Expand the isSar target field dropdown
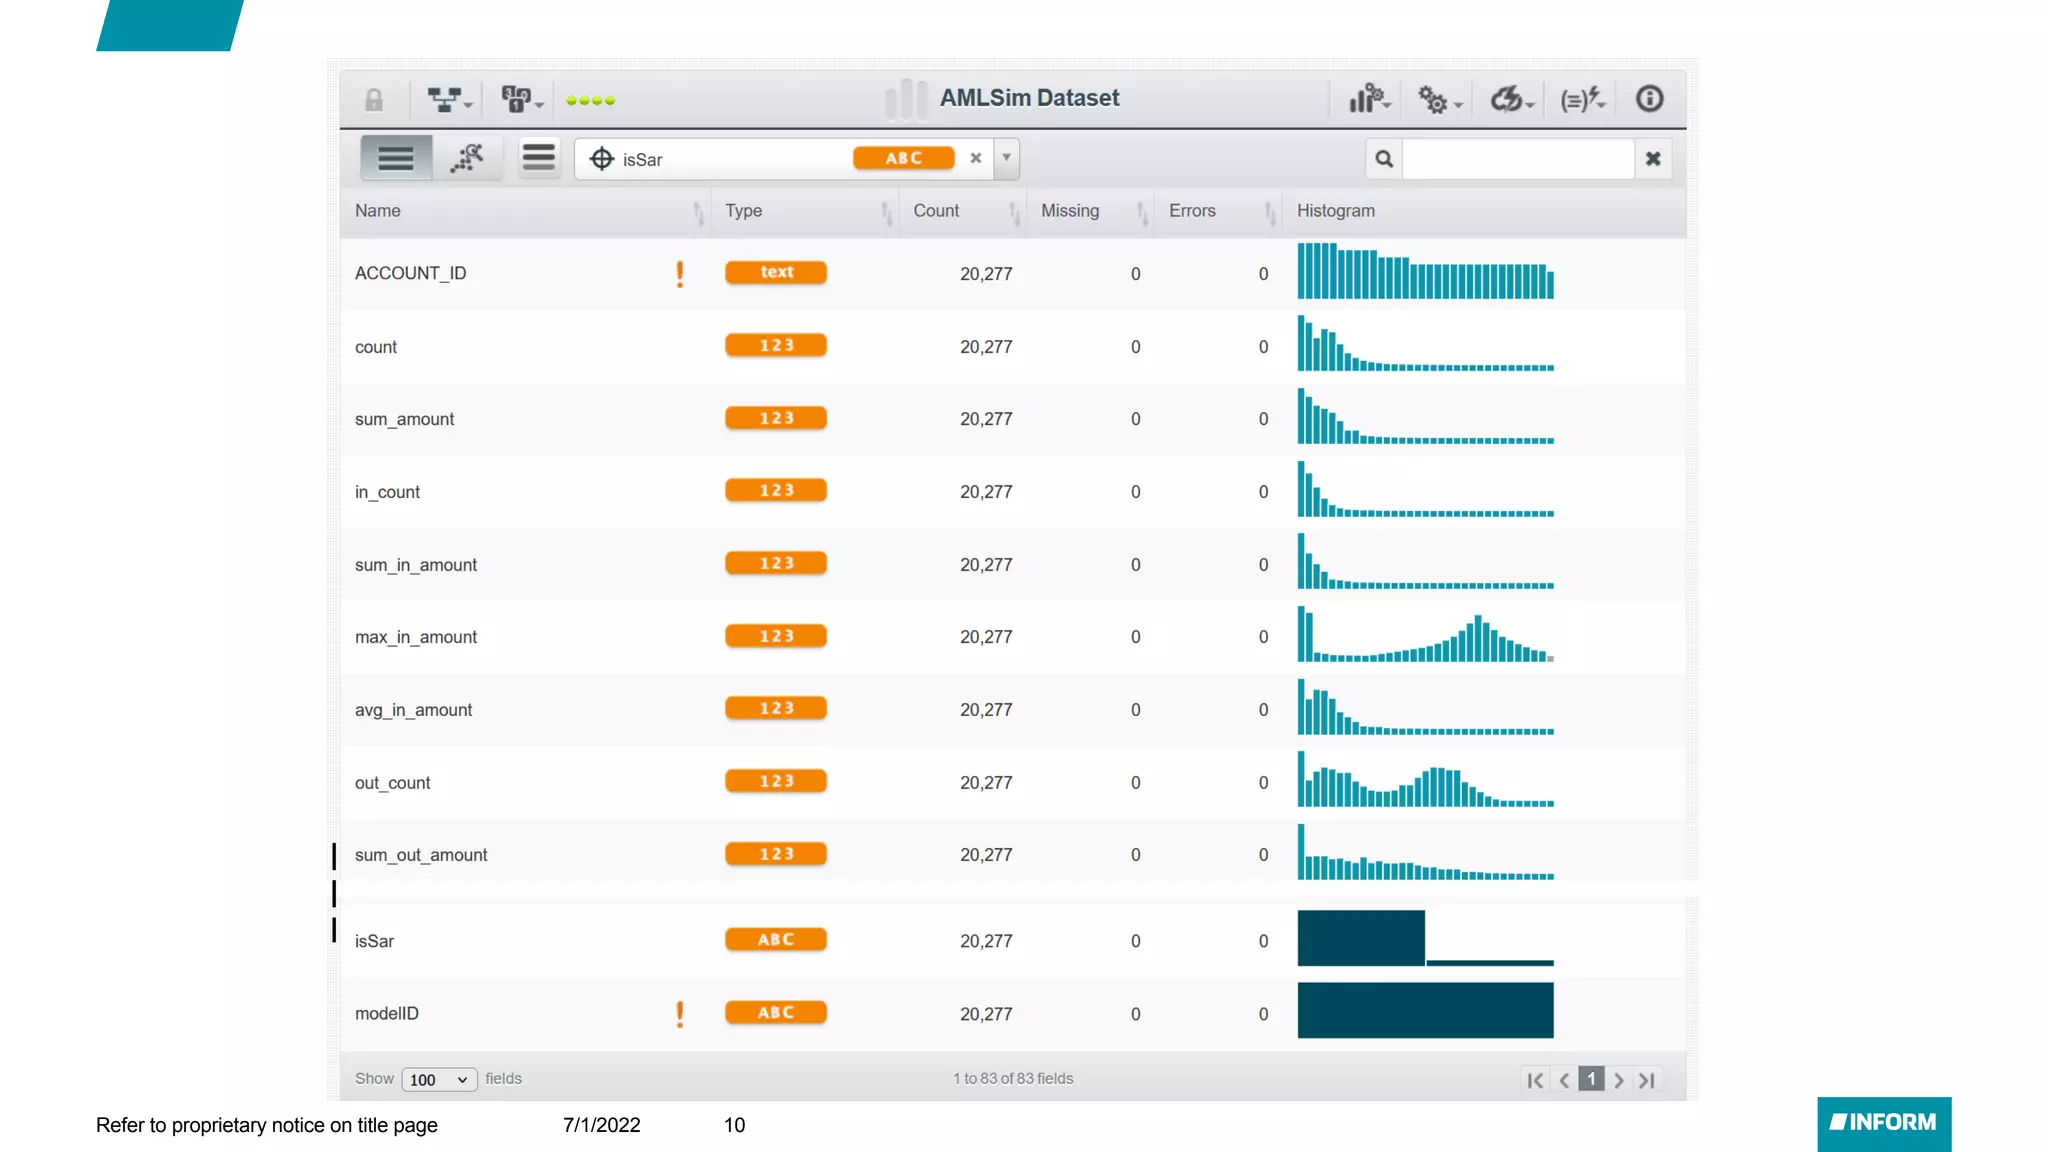 (1006, 158)
